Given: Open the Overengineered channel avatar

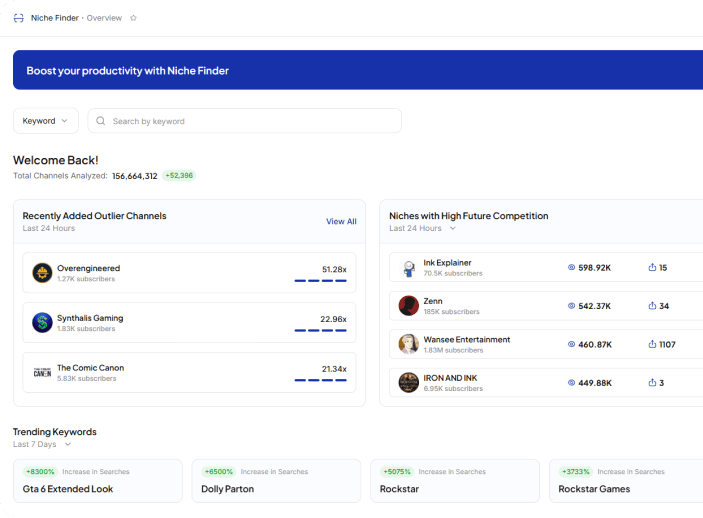Looking at the screenshot, I should [x=42, y=273].
